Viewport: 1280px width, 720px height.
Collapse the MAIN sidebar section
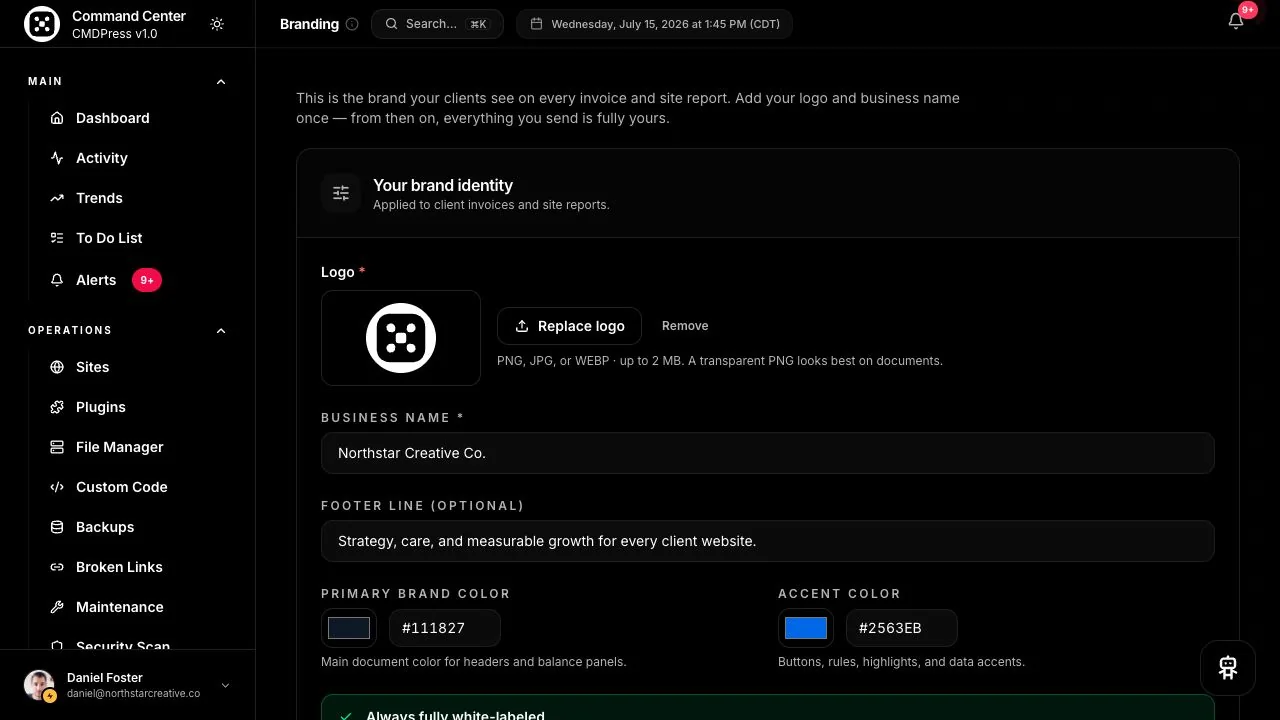[221, 82]
